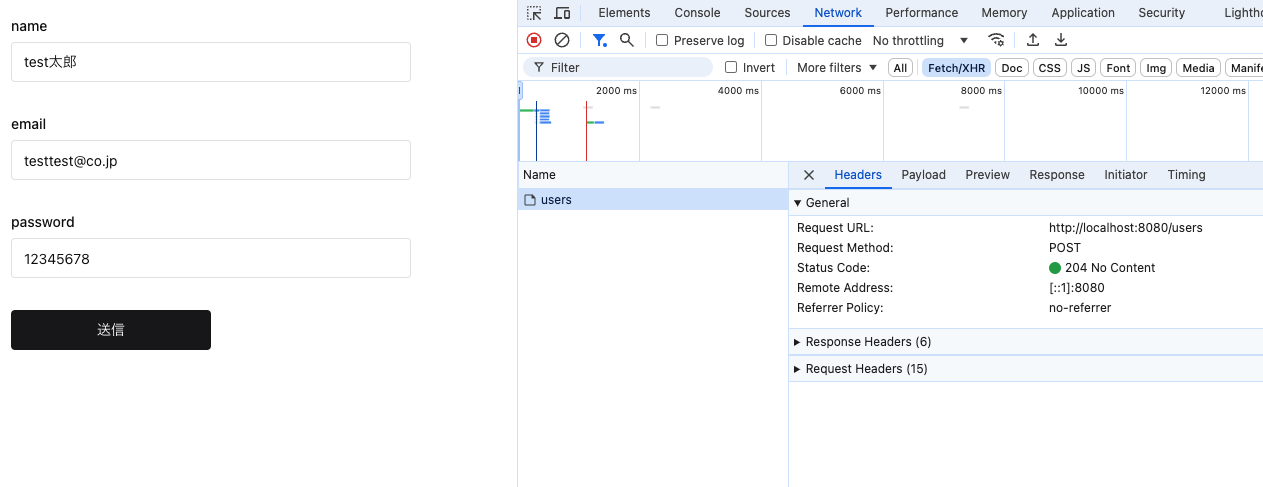Select the Fetch/XHR type filter
Image resolution: width=1263 pixels, height=487 pixels.
pos(956,68)
